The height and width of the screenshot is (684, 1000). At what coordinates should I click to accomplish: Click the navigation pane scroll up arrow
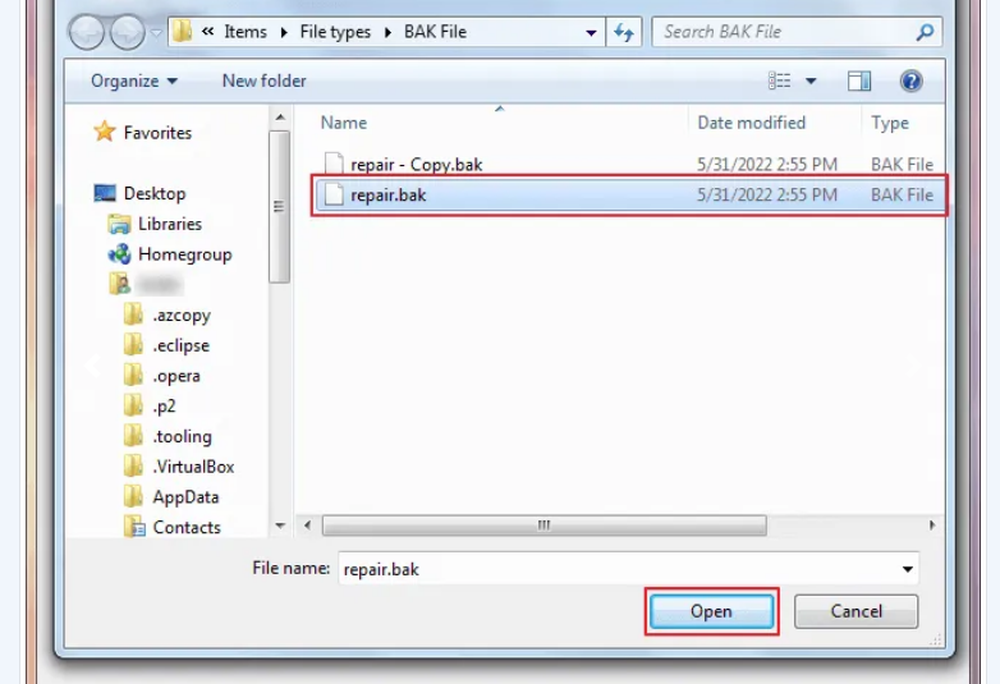click(280, 117)
